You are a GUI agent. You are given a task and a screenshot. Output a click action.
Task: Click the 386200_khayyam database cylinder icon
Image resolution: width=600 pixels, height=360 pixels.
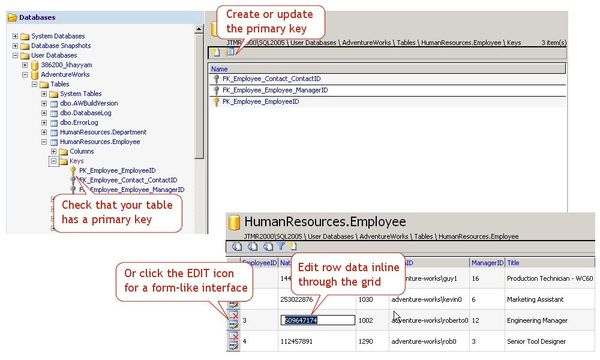pos(35,65)
